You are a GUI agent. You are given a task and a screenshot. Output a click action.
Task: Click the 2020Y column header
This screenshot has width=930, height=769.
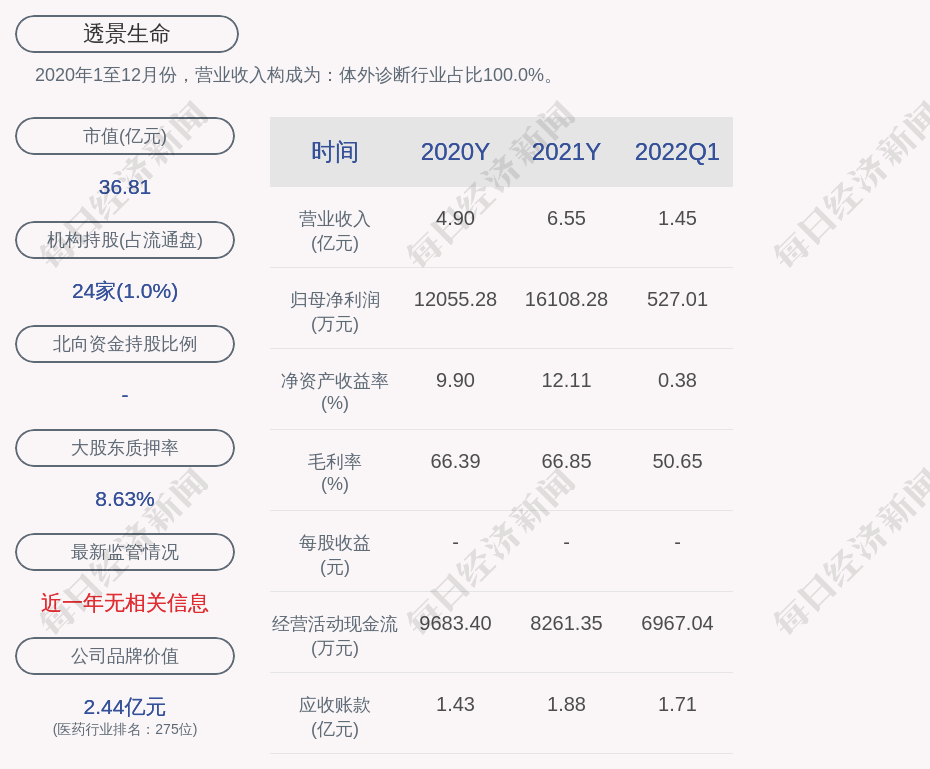pos(455,152)
